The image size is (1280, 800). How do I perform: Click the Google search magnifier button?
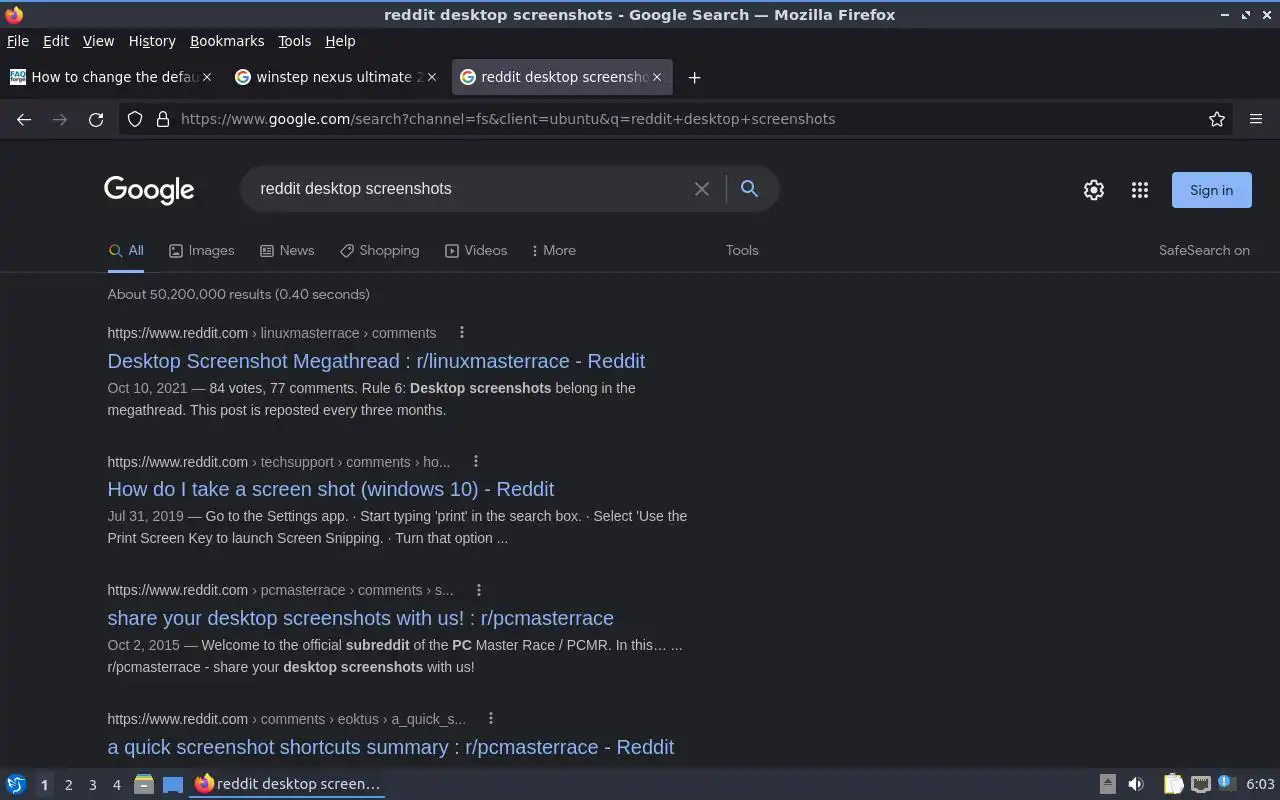749,189
